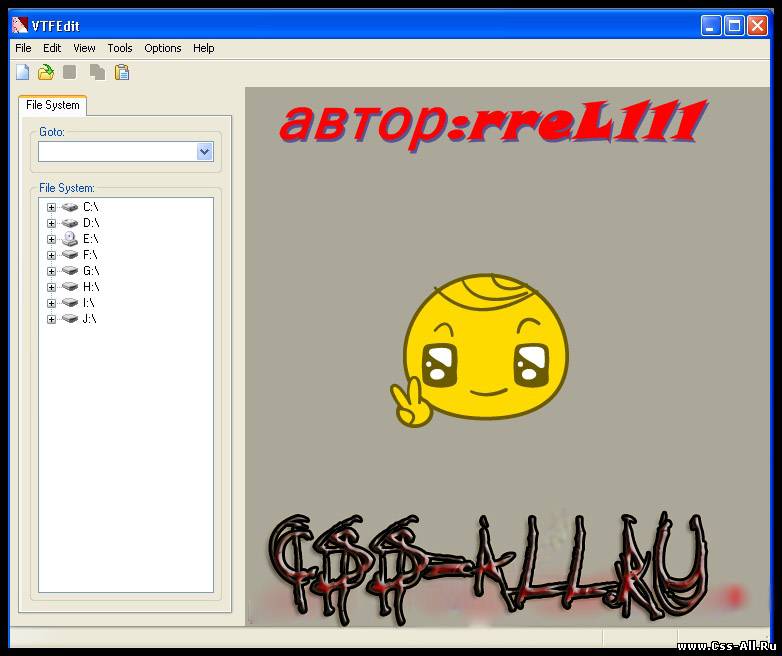
Task: Expand the J:\ drive node
Action: tap(51, 319)
